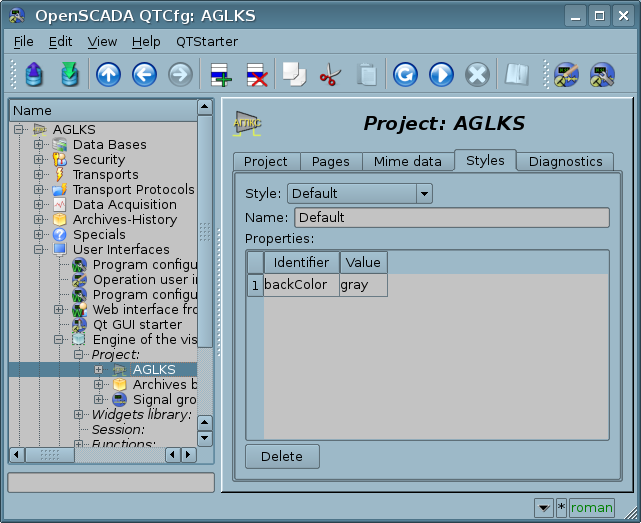641x523 pixels.
Task: Collapse the User Interfaces node
Action: pos(38,249)
